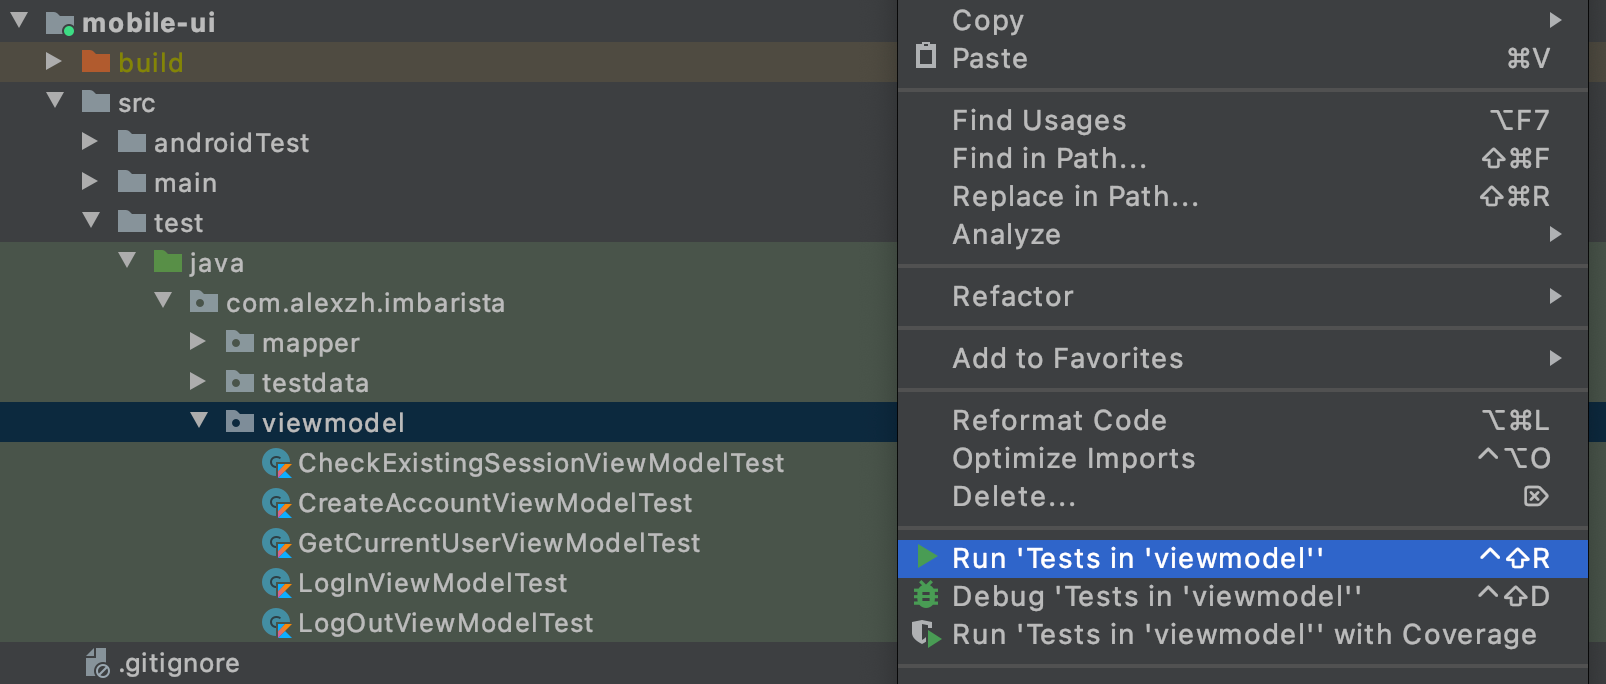Click the Kotlin file icon beside LogOutViewModelTest
This screenshot has width=1606, height=684.
pyautogui.click(x=276, y=623)
